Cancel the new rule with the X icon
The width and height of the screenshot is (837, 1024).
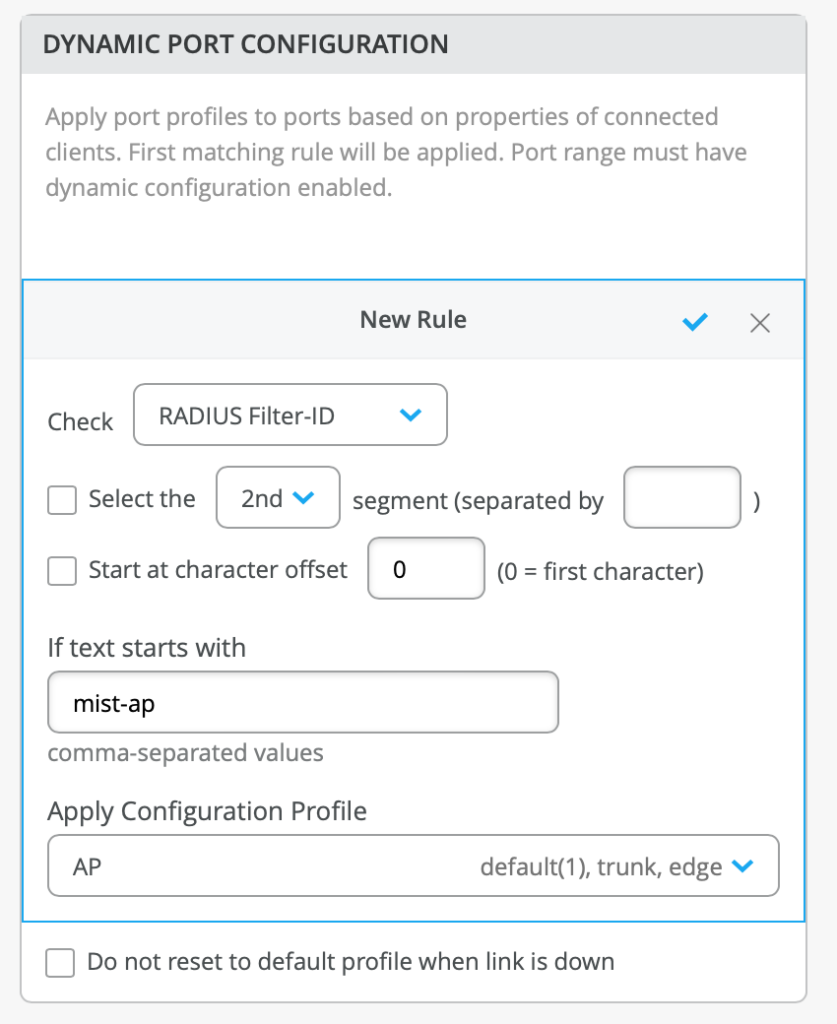click(x=760, y=322)
